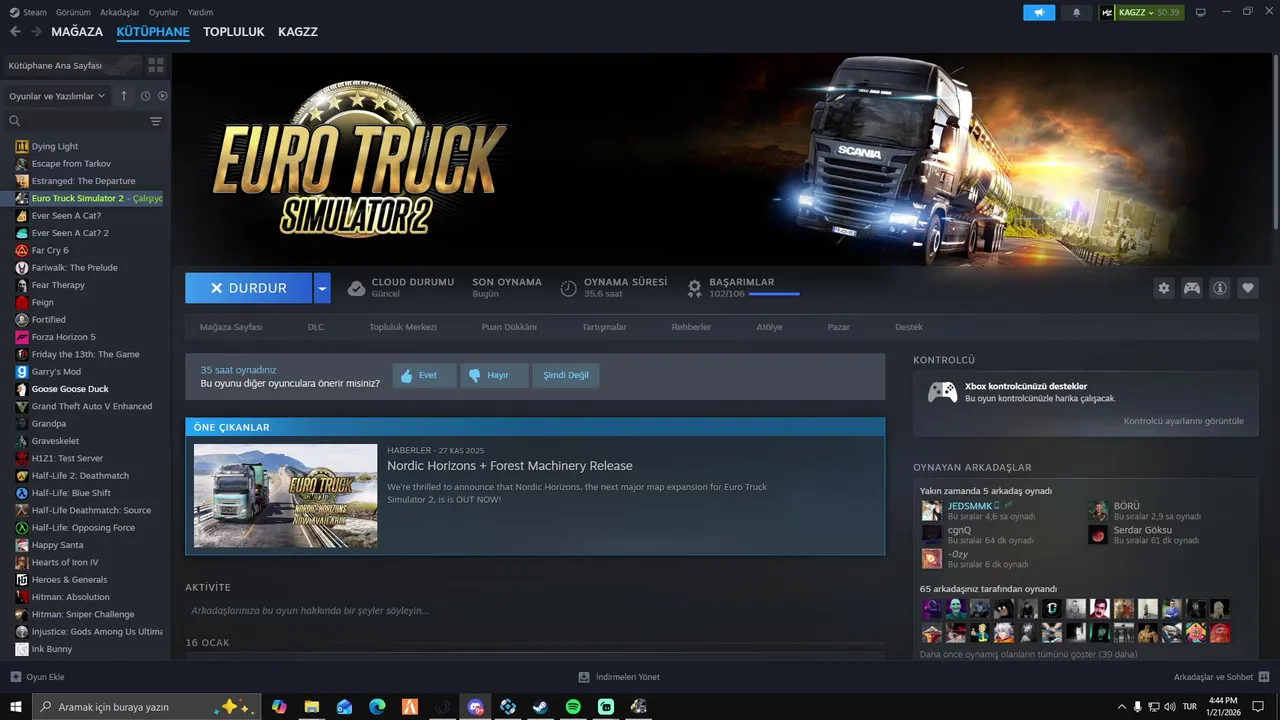The width and height of the screenshot is (1280, 720).
Task: Click Oyun Ekle plus button
Action: [x=15, y=677]
